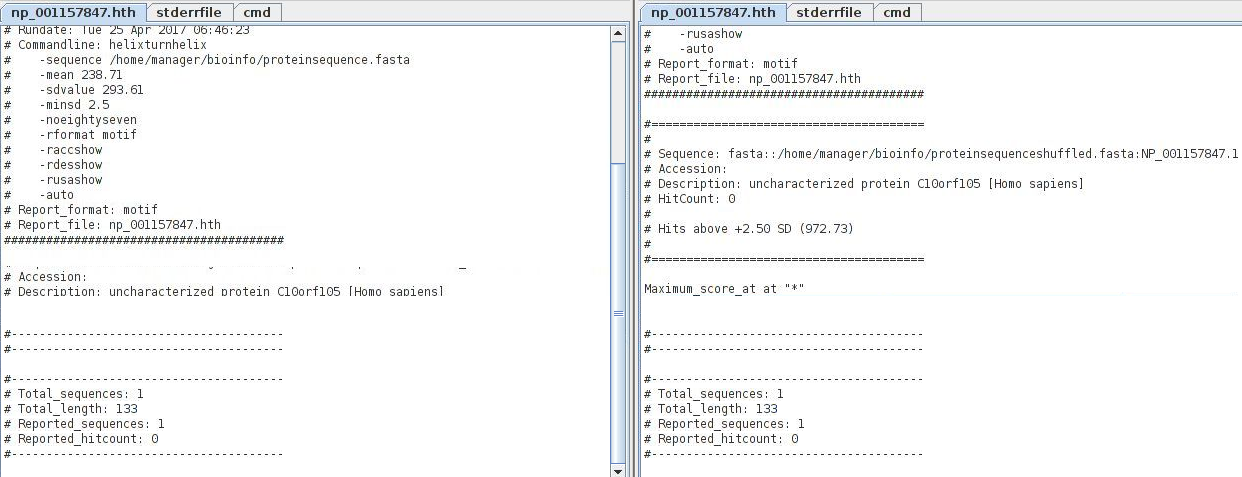Switch to stderrfile tab in right pane
This screenshot has width=1242, height=477.
click(x=830, y=12)
